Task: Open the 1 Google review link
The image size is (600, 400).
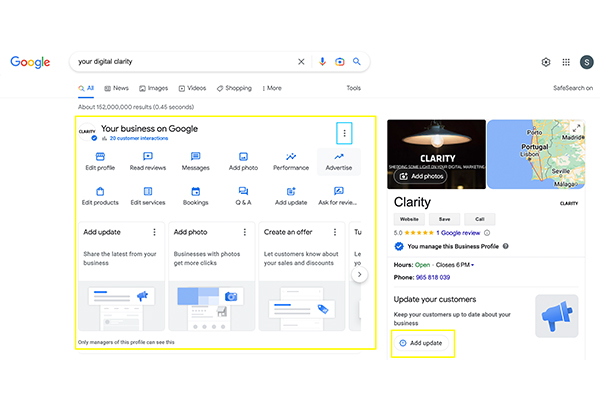Action: pyautogui.click(x=459, y=232)
